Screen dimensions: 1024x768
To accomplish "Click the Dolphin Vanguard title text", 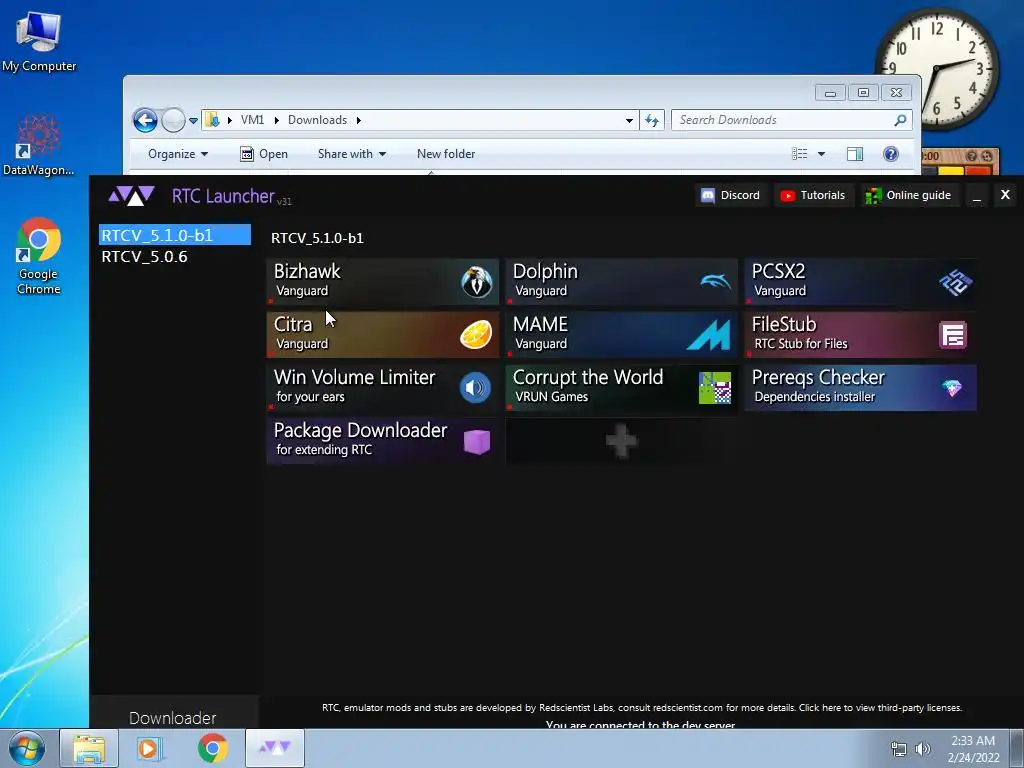I will coord(545,280).
